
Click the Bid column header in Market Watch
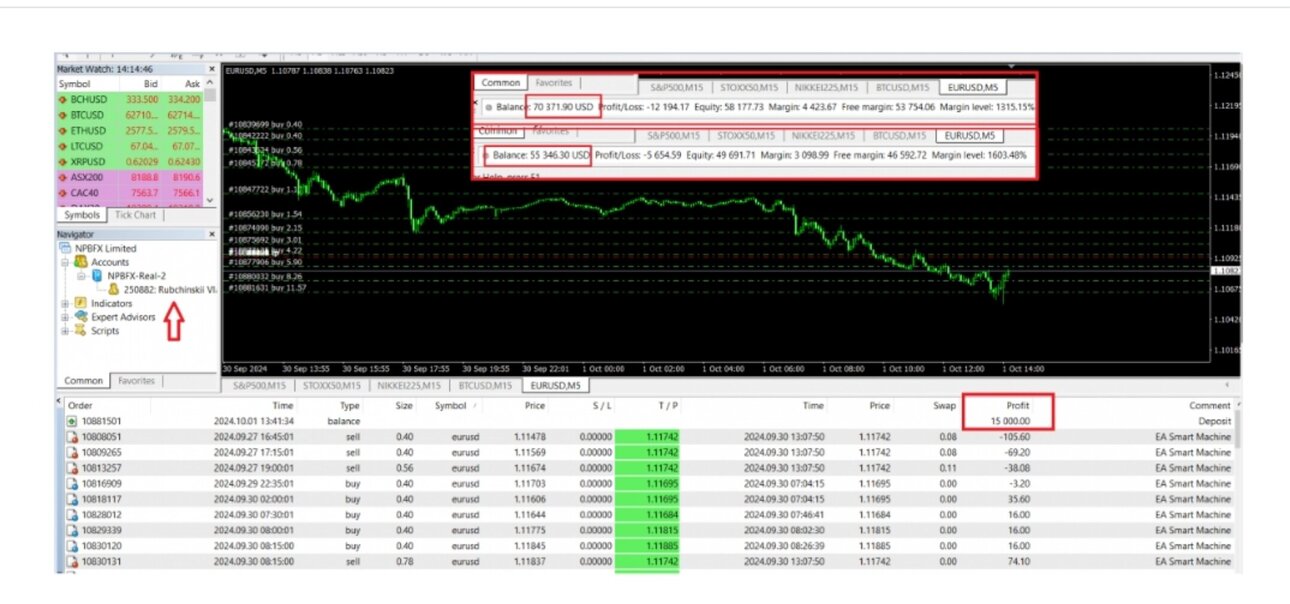(x=150, y=84)
